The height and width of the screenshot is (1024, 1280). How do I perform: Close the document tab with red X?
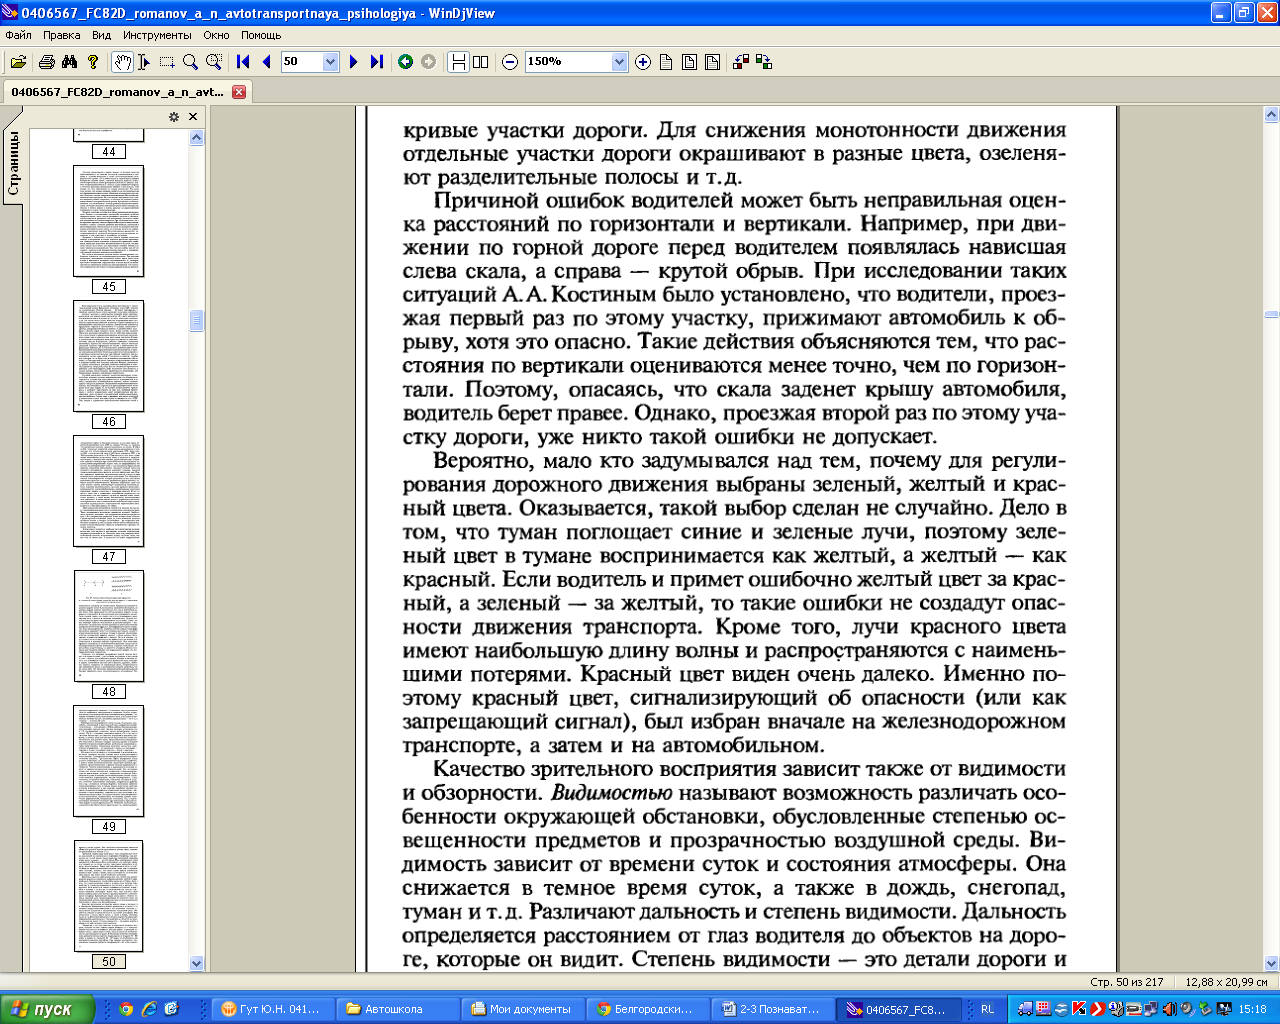click(x=239, y=92)
